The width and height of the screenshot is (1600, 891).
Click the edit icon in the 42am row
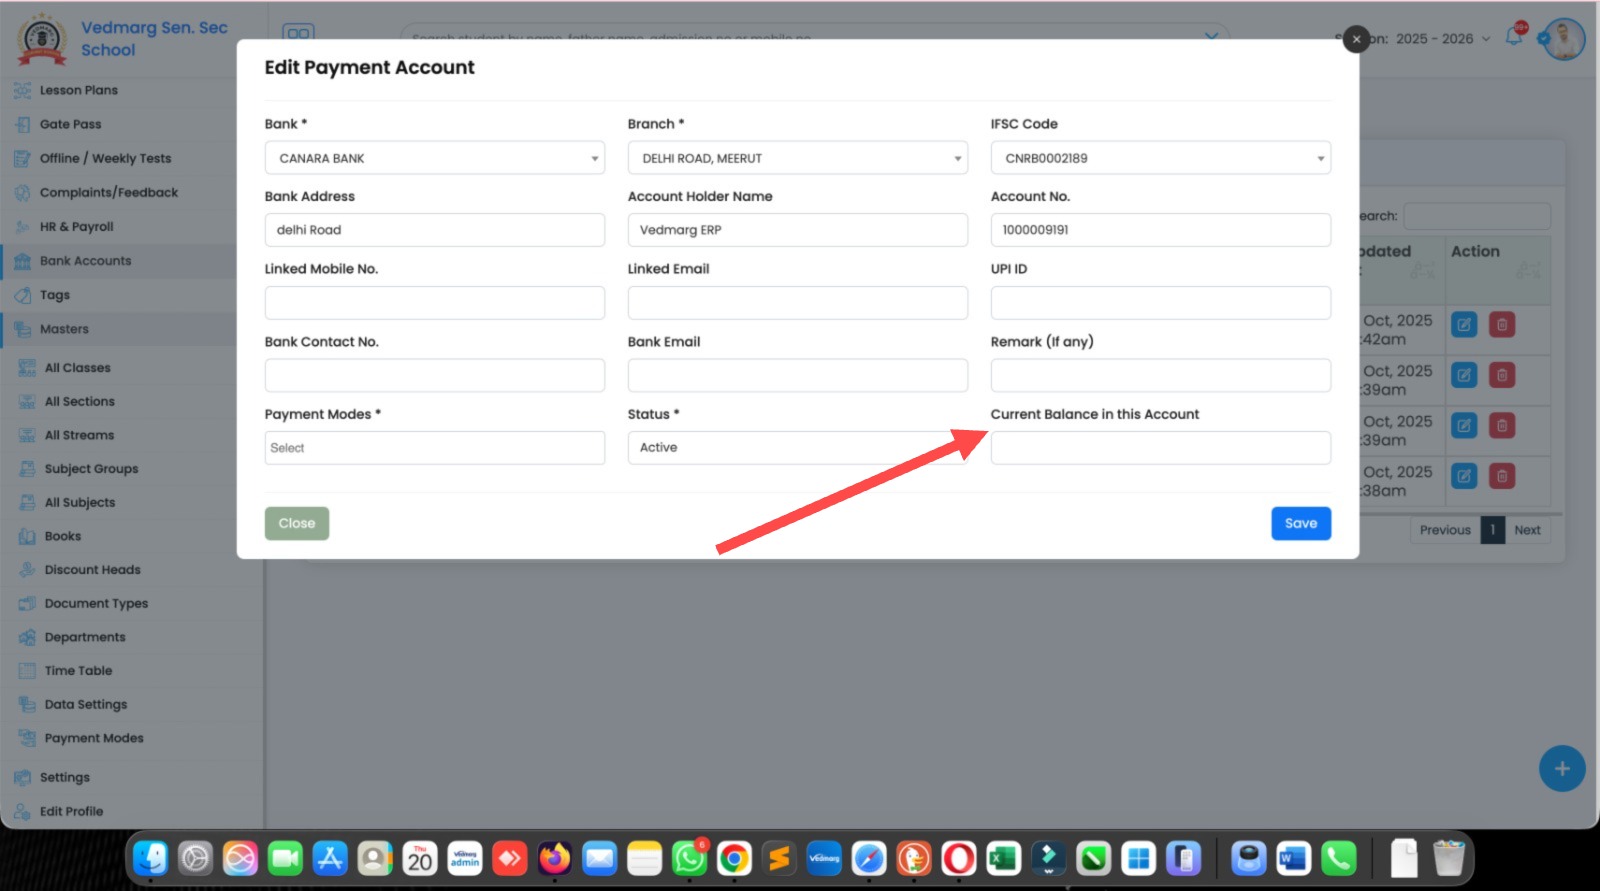point(1464,325)
